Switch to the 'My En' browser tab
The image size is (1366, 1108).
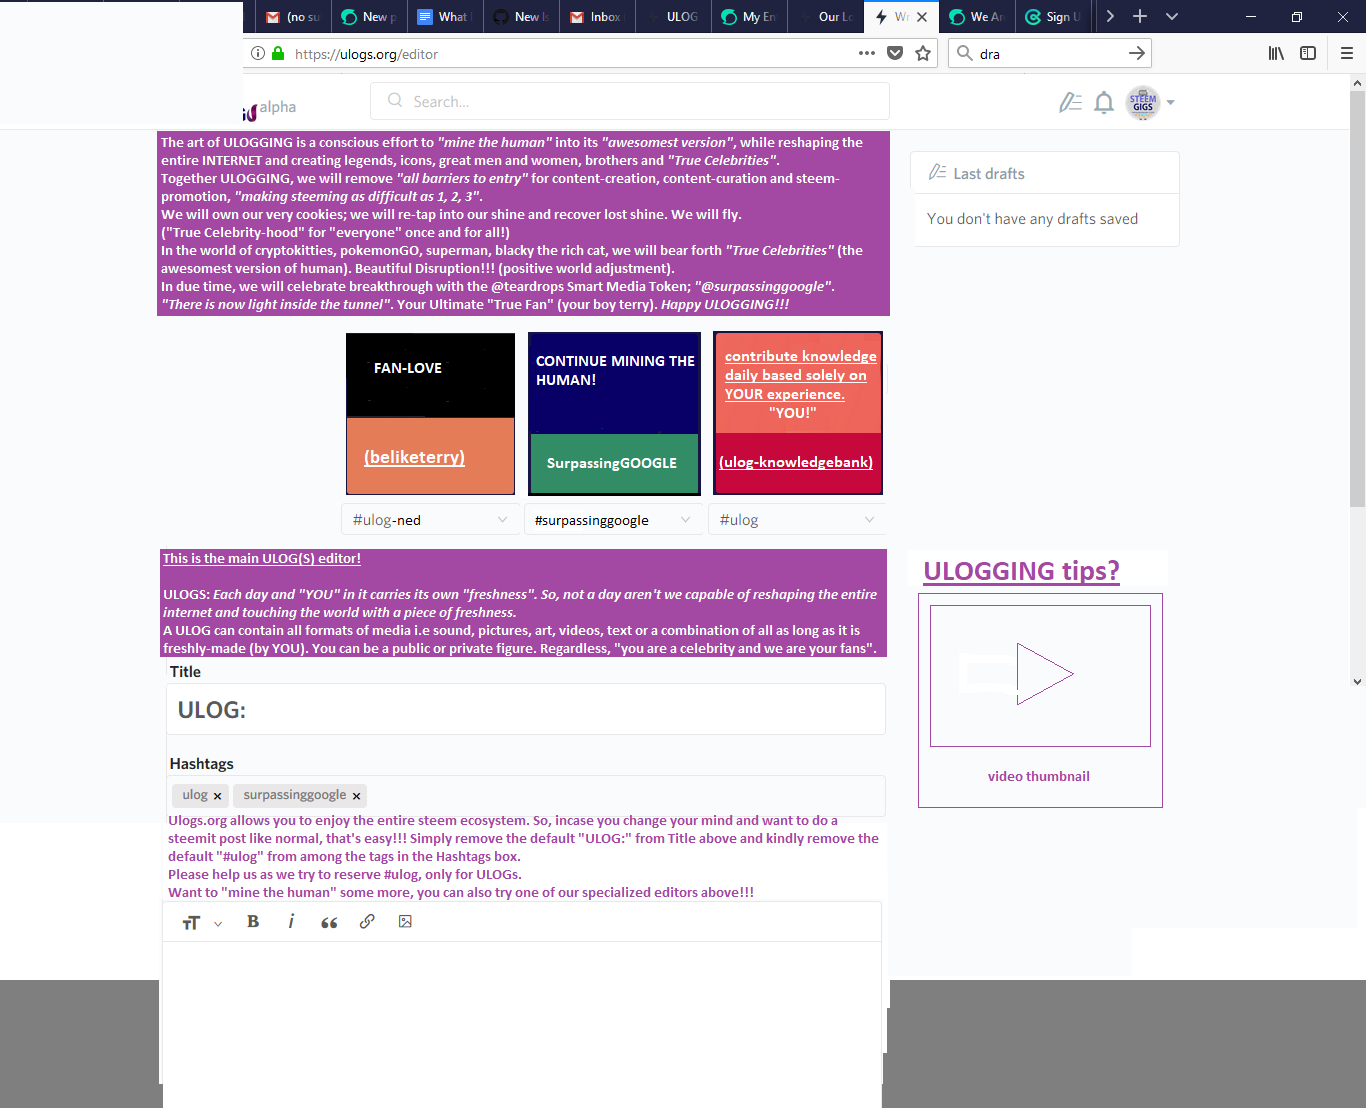(x=749, y=17)
